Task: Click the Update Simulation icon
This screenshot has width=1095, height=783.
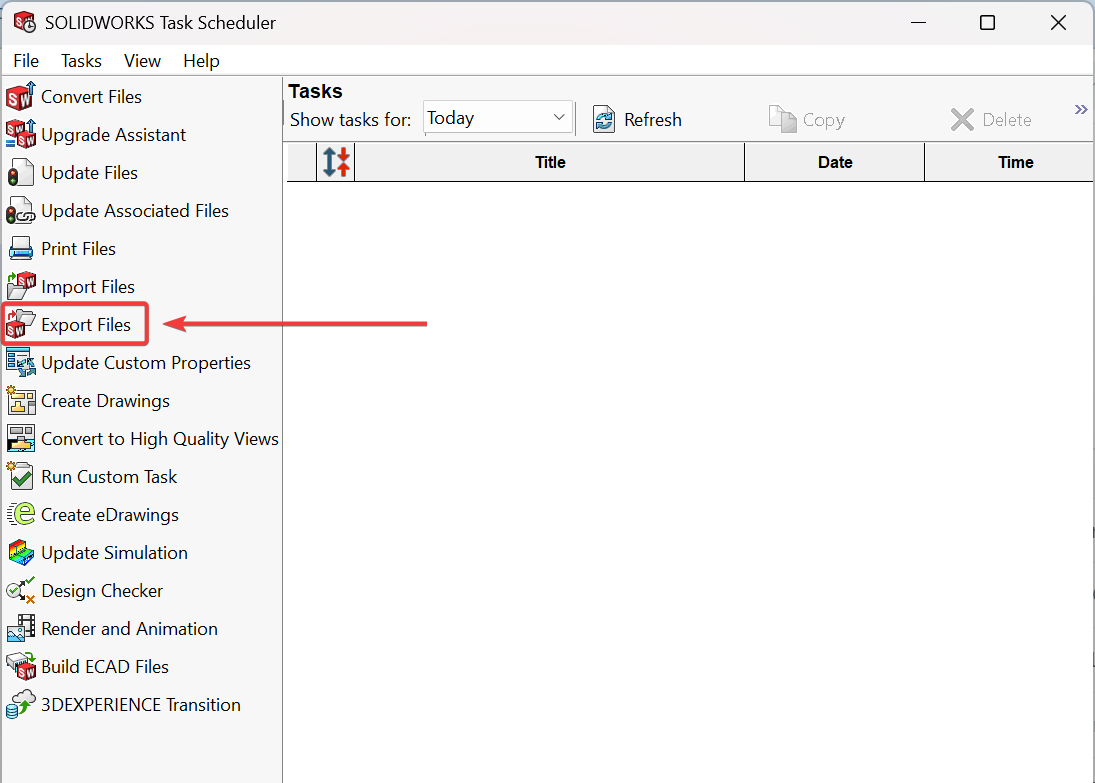Action: 20,553
